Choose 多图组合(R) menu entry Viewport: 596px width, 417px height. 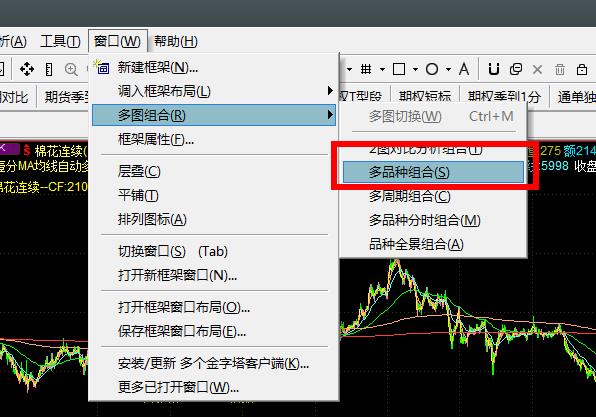[214, 115]
